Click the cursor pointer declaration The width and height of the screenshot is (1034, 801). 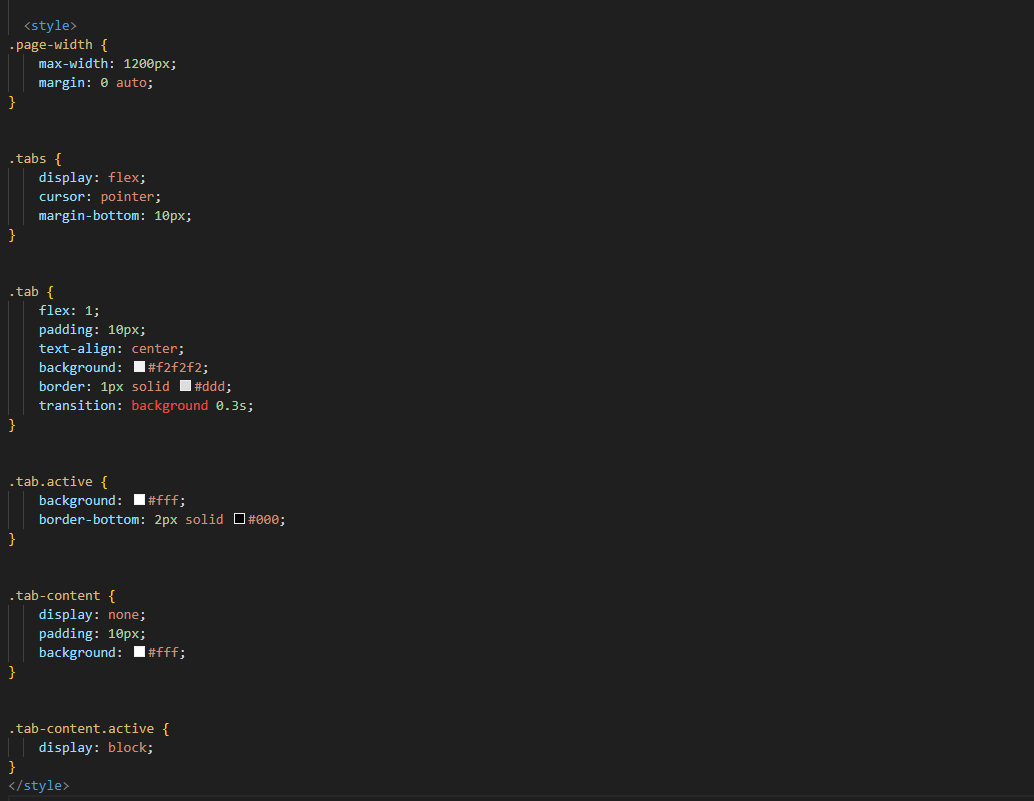click(99, 197)
